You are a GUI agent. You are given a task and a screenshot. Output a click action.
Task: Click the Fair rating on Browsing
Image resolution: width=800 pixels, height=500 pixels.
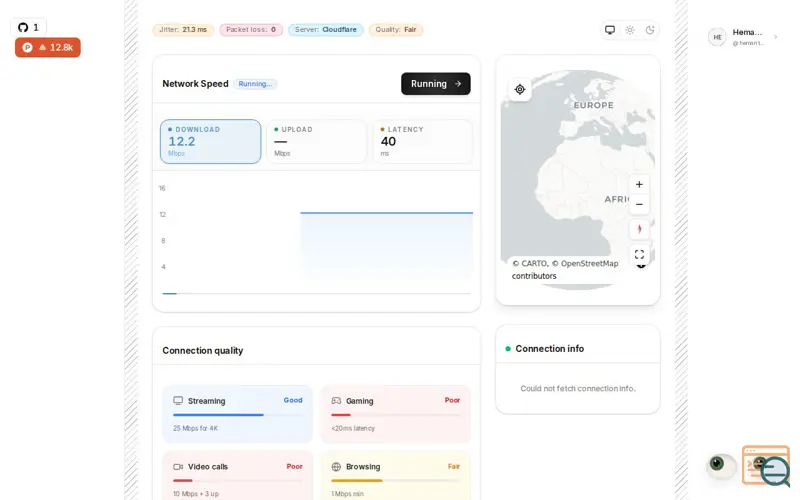tap(454, 466)
